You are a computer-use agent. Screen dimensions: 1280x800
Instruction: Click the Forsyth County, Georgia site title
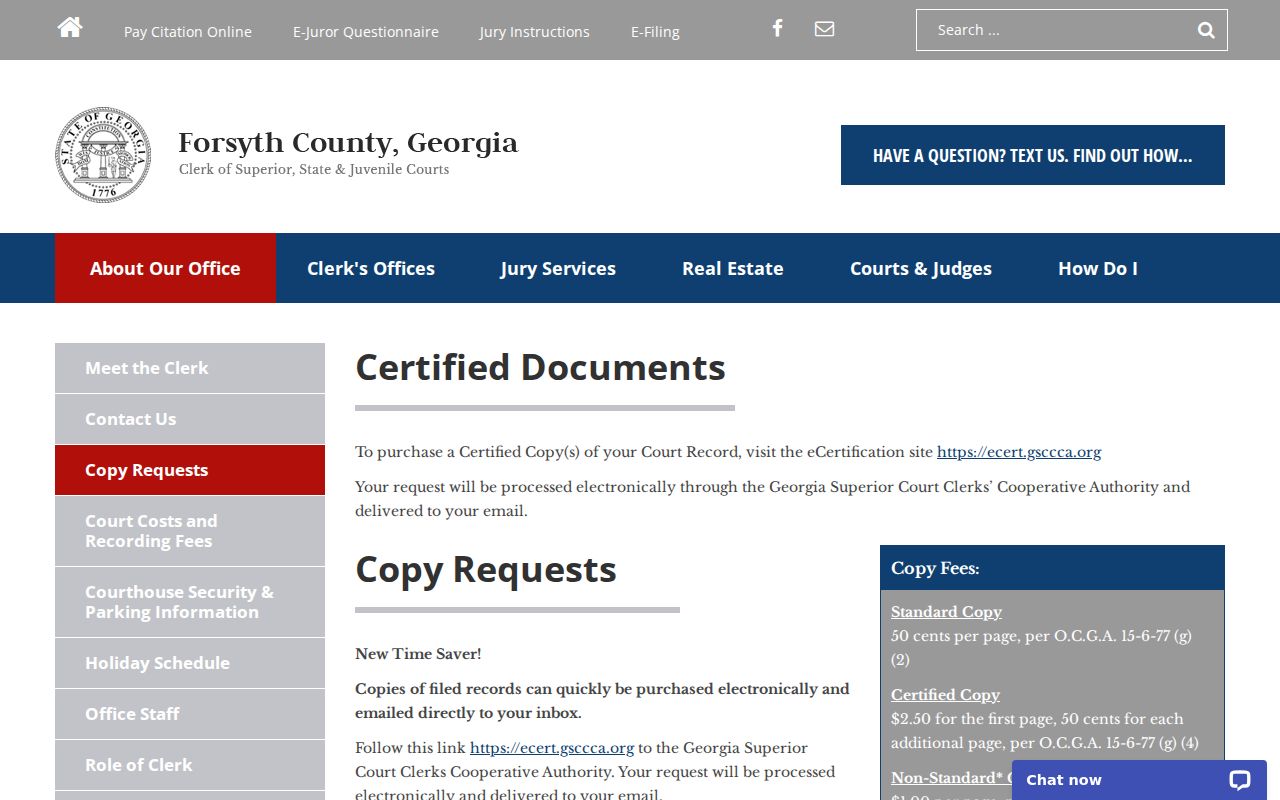click(348, 143)
